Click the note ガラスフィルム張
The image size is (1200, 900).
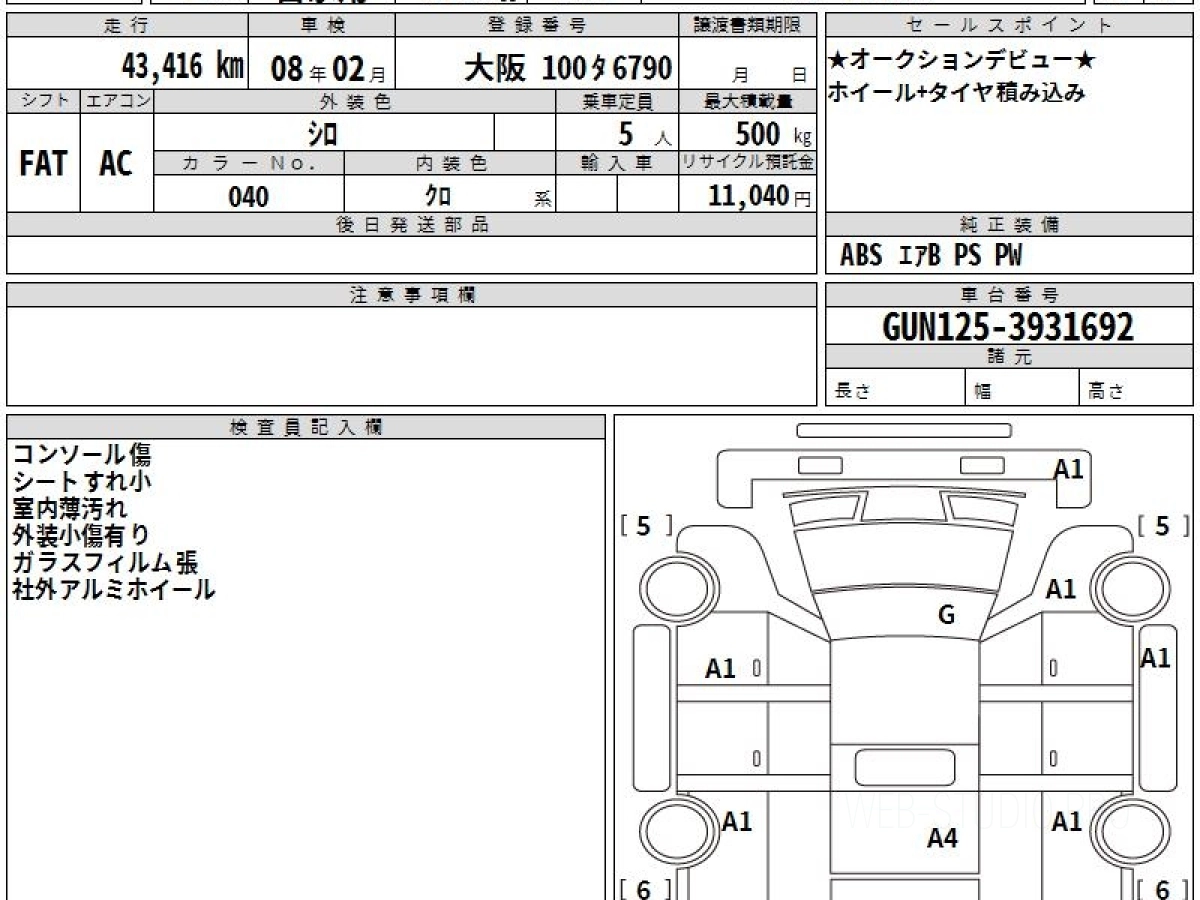105,563
